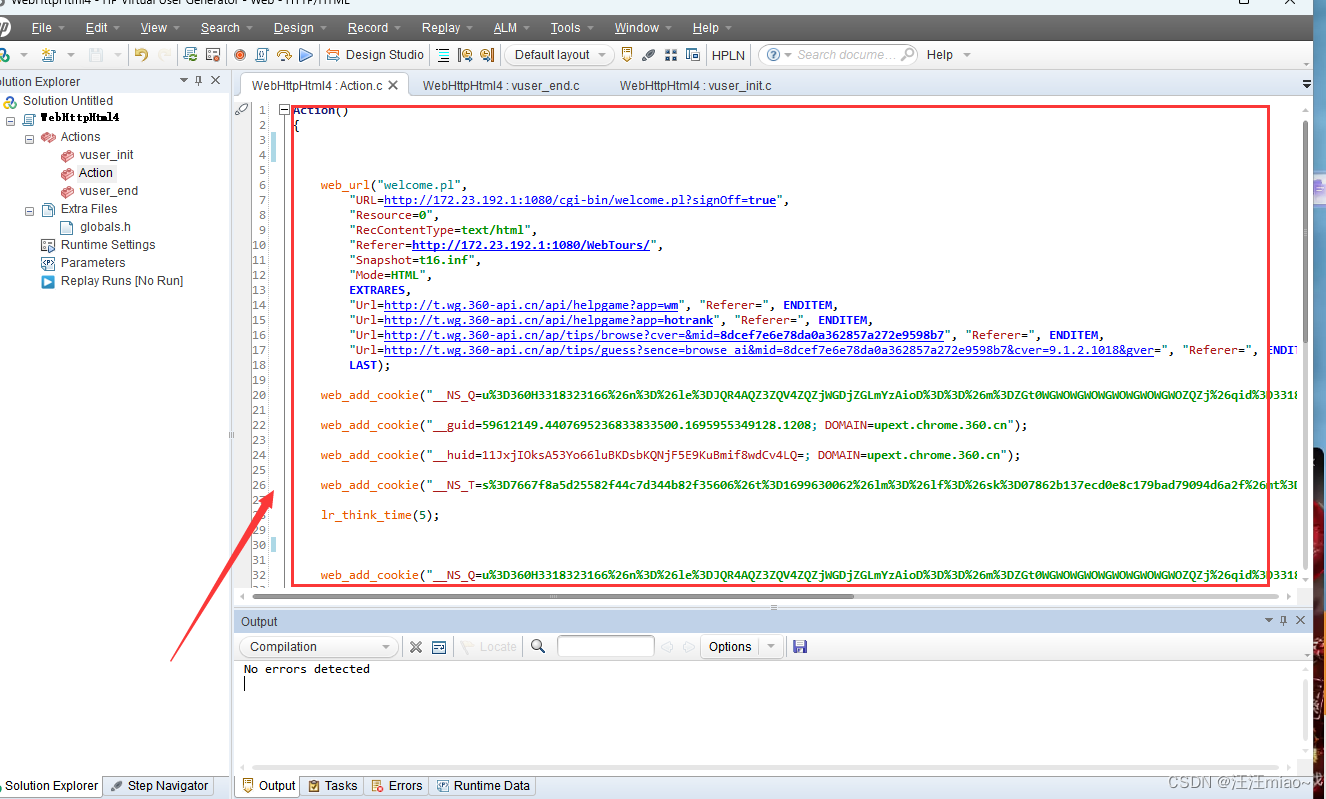Switch to the Tasks bottom tab

332,786
